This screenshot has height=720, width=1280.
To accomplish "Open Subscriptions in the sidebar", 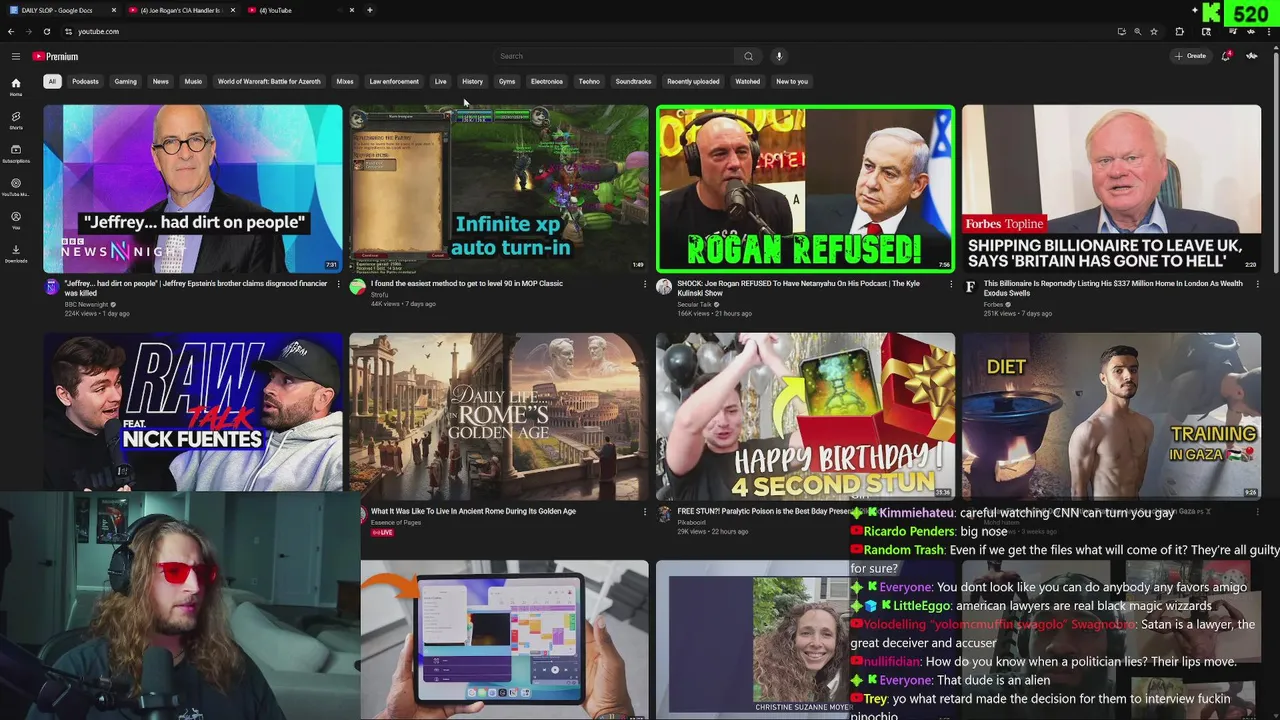I will click(16, 153).
